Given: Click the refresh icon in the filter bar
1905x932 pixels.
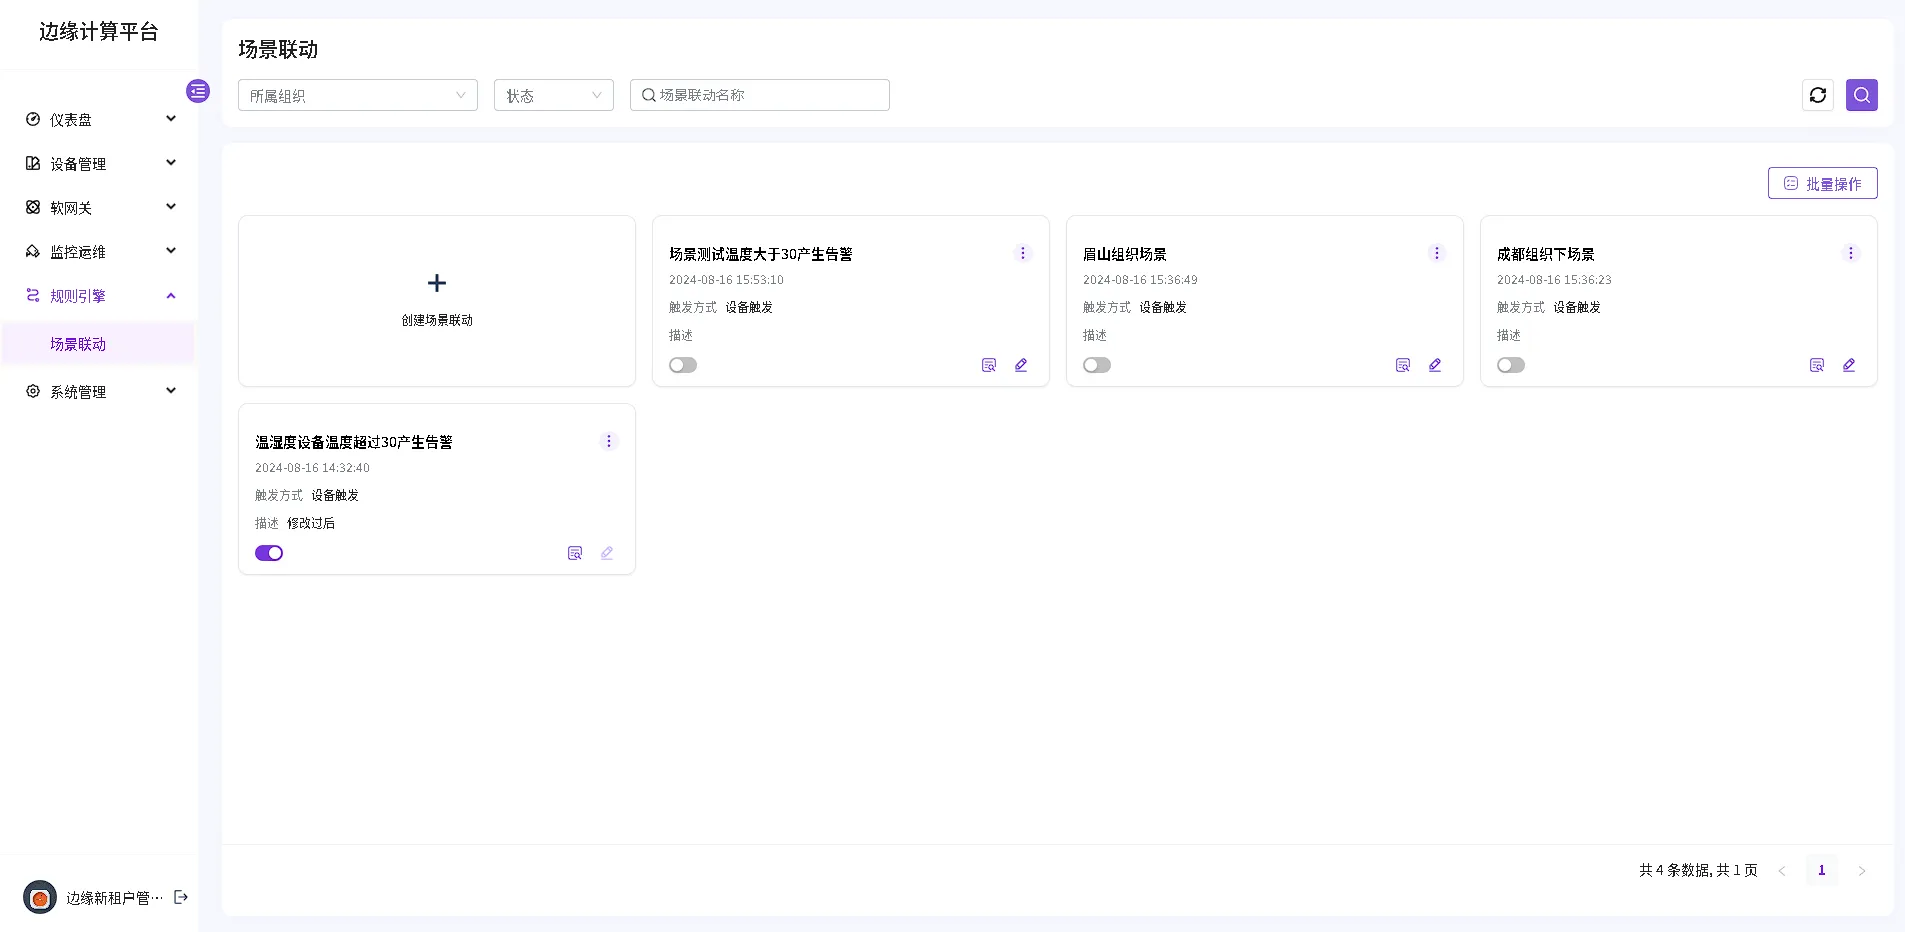Looking at the screenshot, I should coord(1817,95).
